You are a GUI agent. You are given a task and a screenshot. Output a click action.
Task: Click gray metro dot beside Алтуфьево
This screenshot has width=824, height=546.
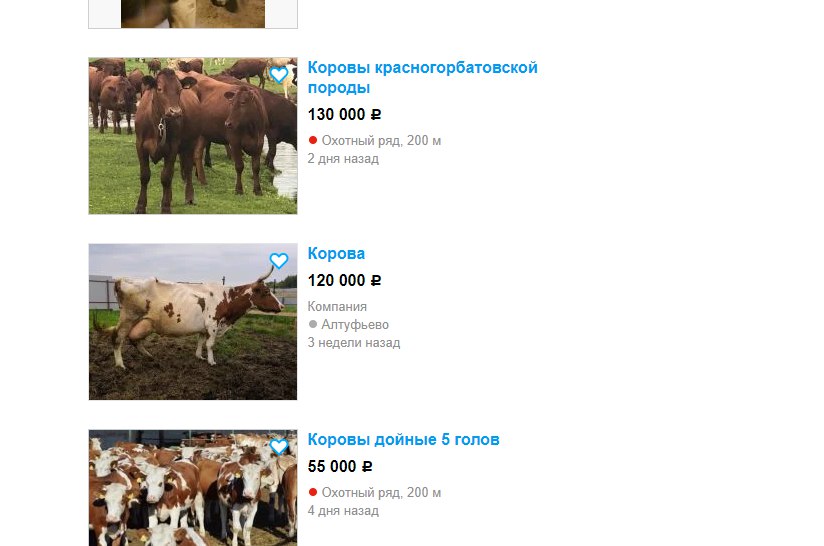[x=313, y=324]
